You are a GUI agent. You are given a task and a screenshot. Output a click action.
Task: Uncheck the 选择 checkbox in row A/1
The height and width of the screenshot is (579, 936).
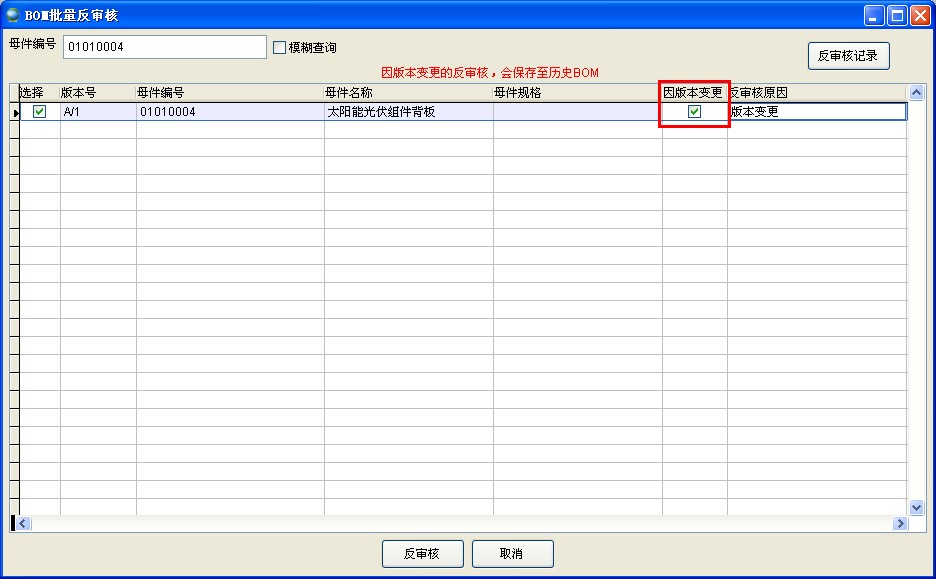pyautogui.click(x=40, y=112)
